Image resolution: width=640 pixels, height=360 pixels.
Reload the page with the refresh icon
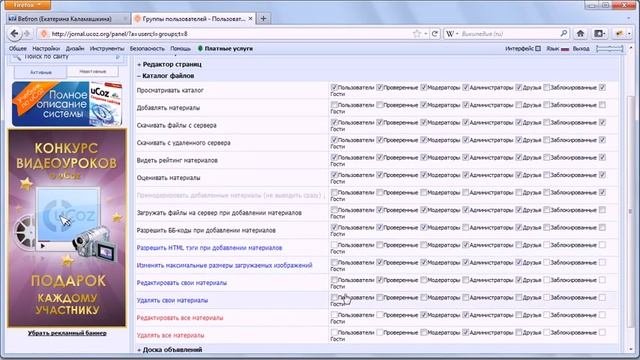[435, 33]
